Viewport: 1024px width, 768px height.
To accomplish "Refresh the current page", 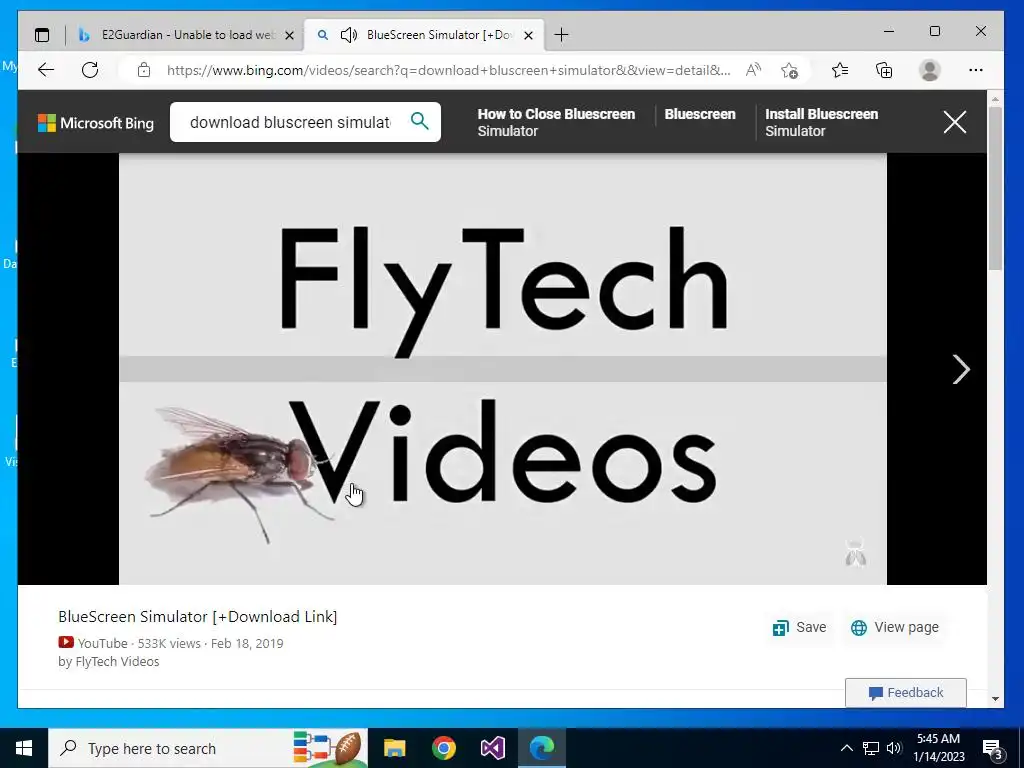I will (x=90, y=70).
